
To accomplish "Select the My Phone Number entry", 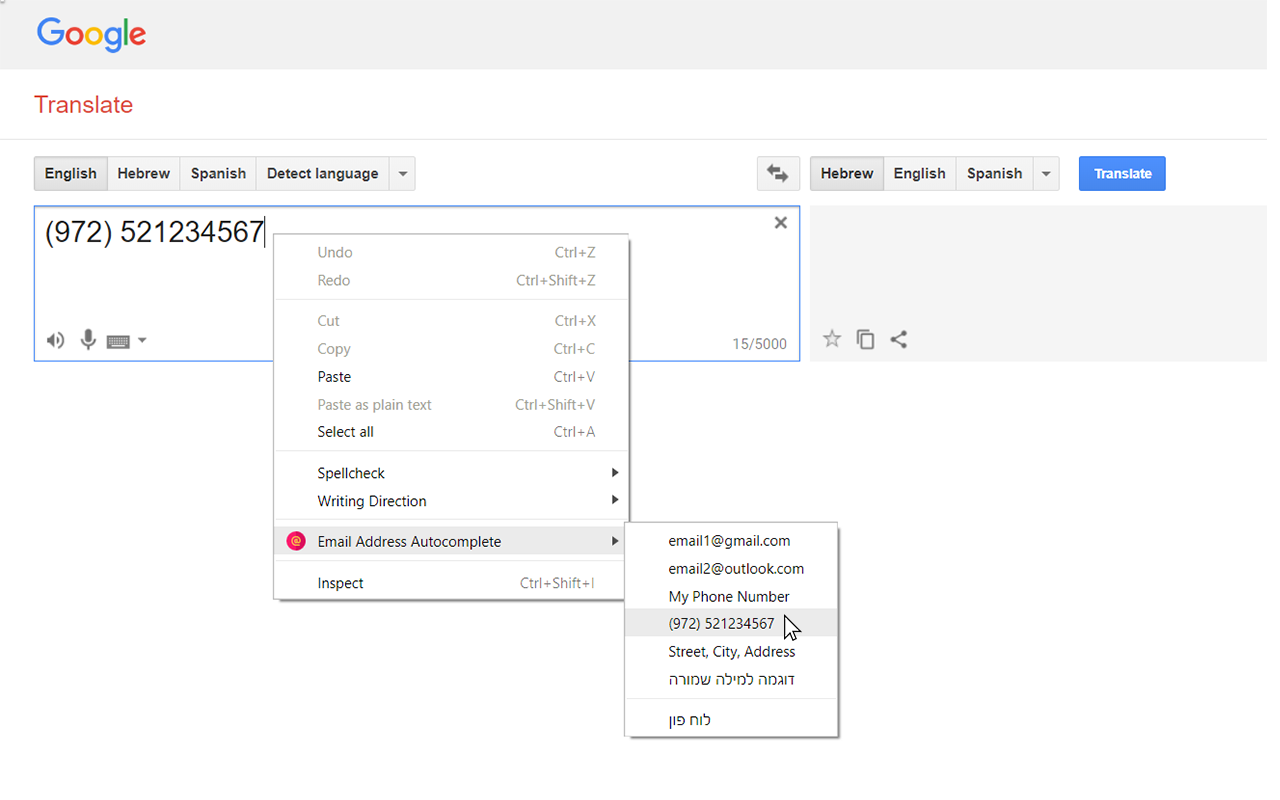I will pyautogui.click(x=731, y=596).
